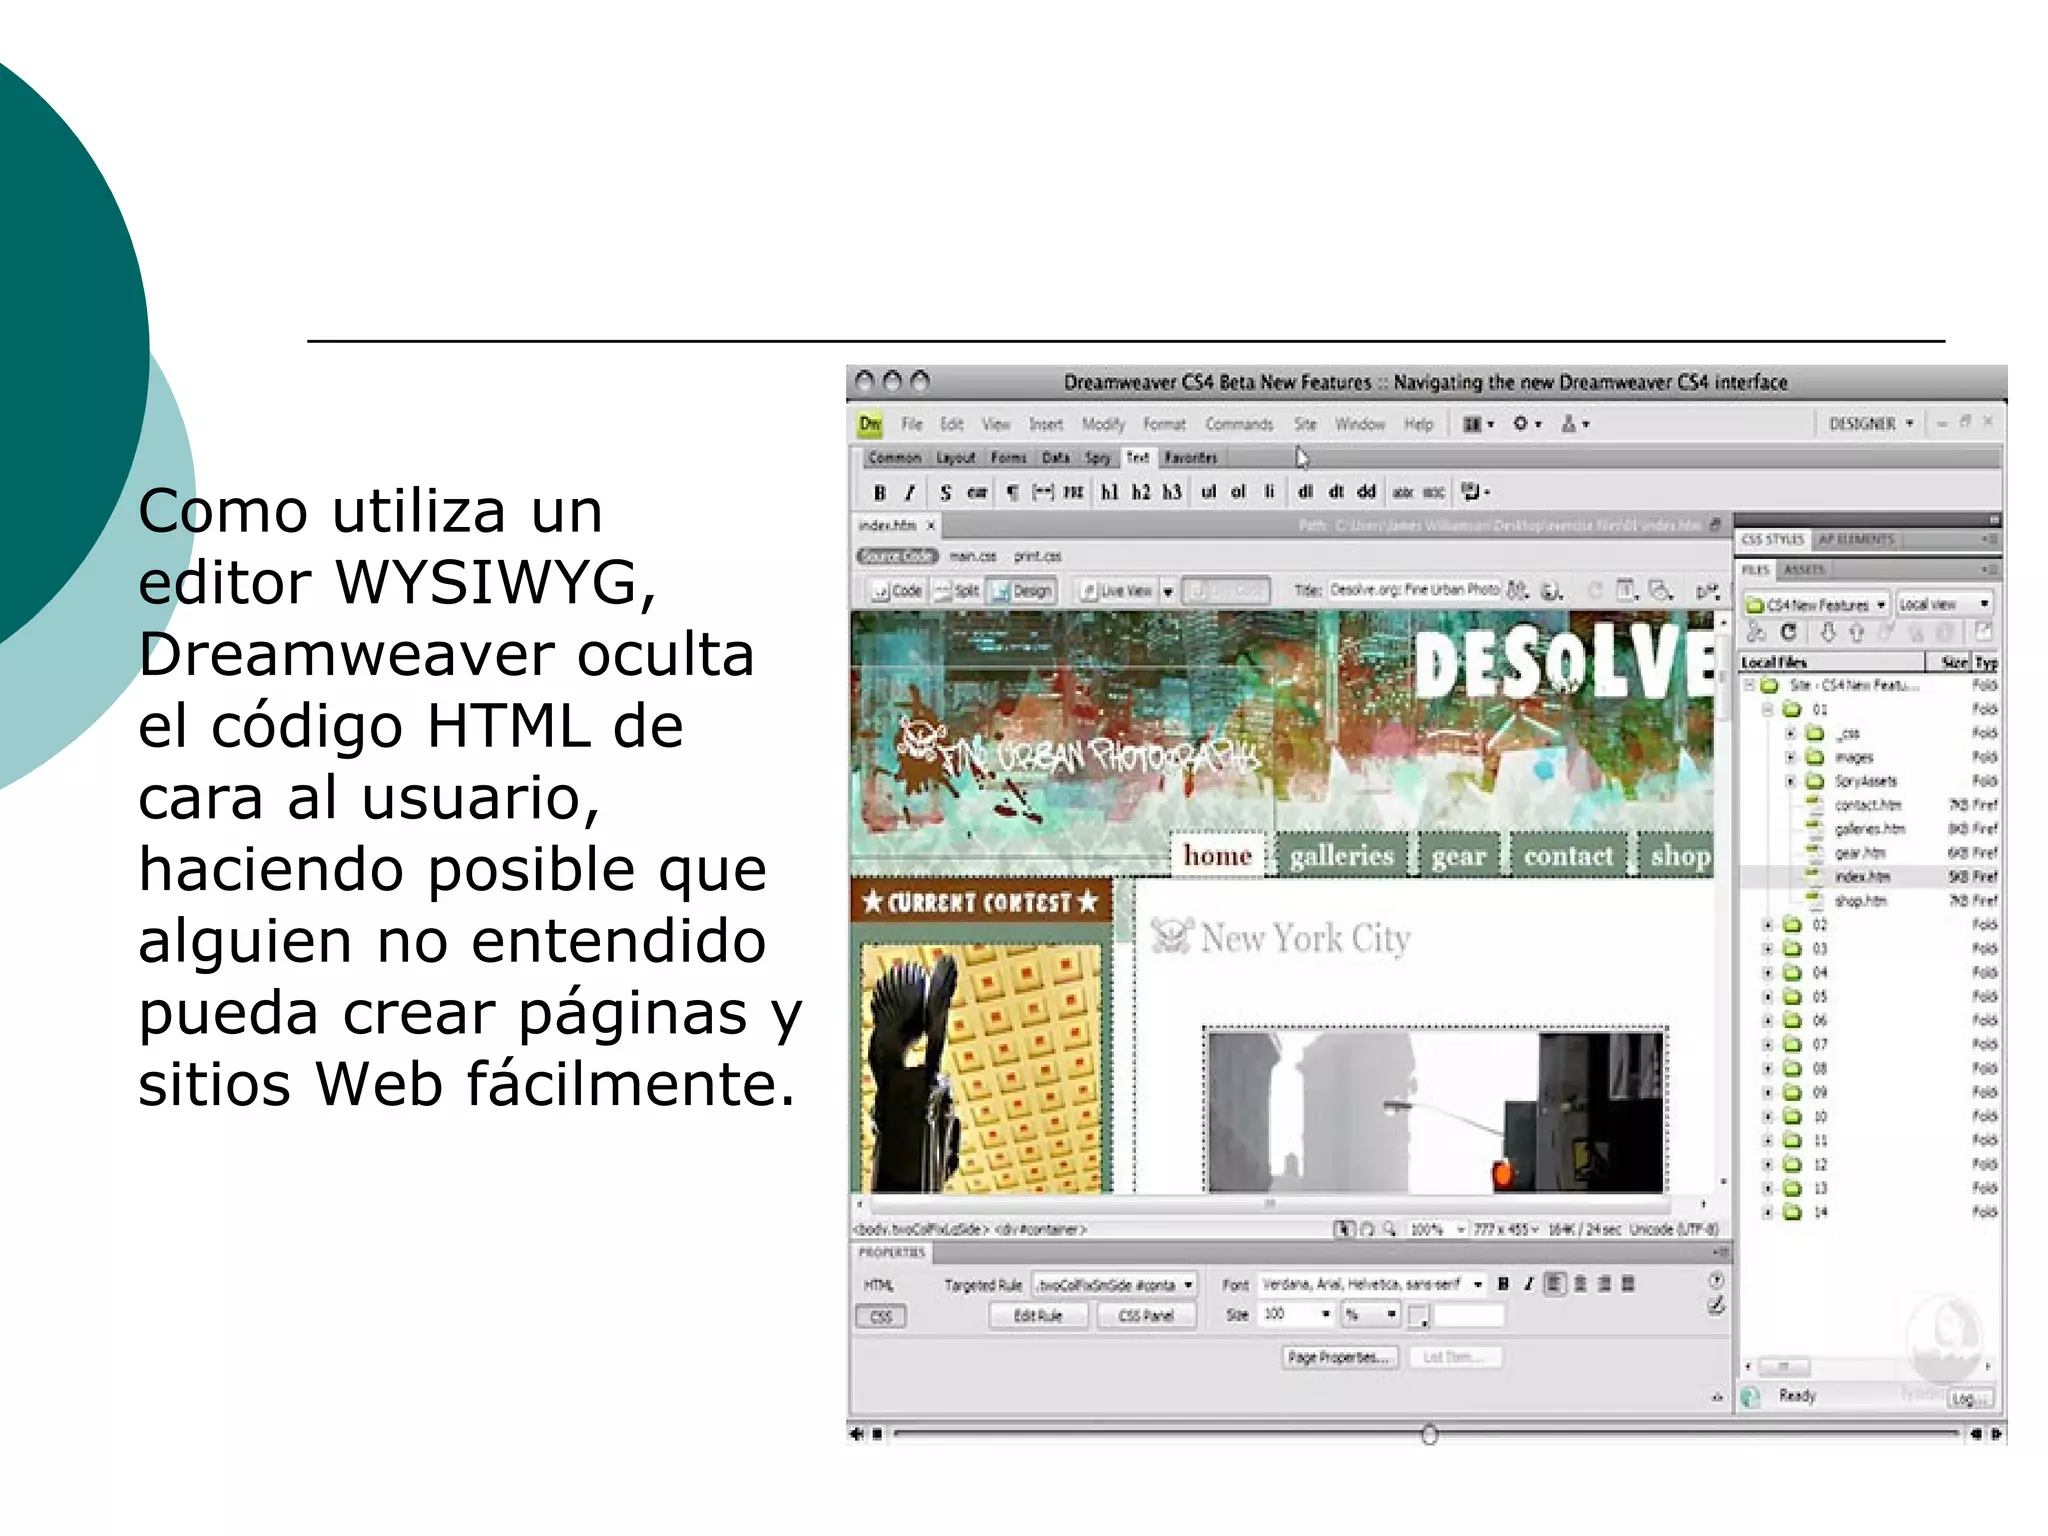This screenshot has height=1536, width=2048.
Task: Insert a definition description (dd)
Action: 1366,492
